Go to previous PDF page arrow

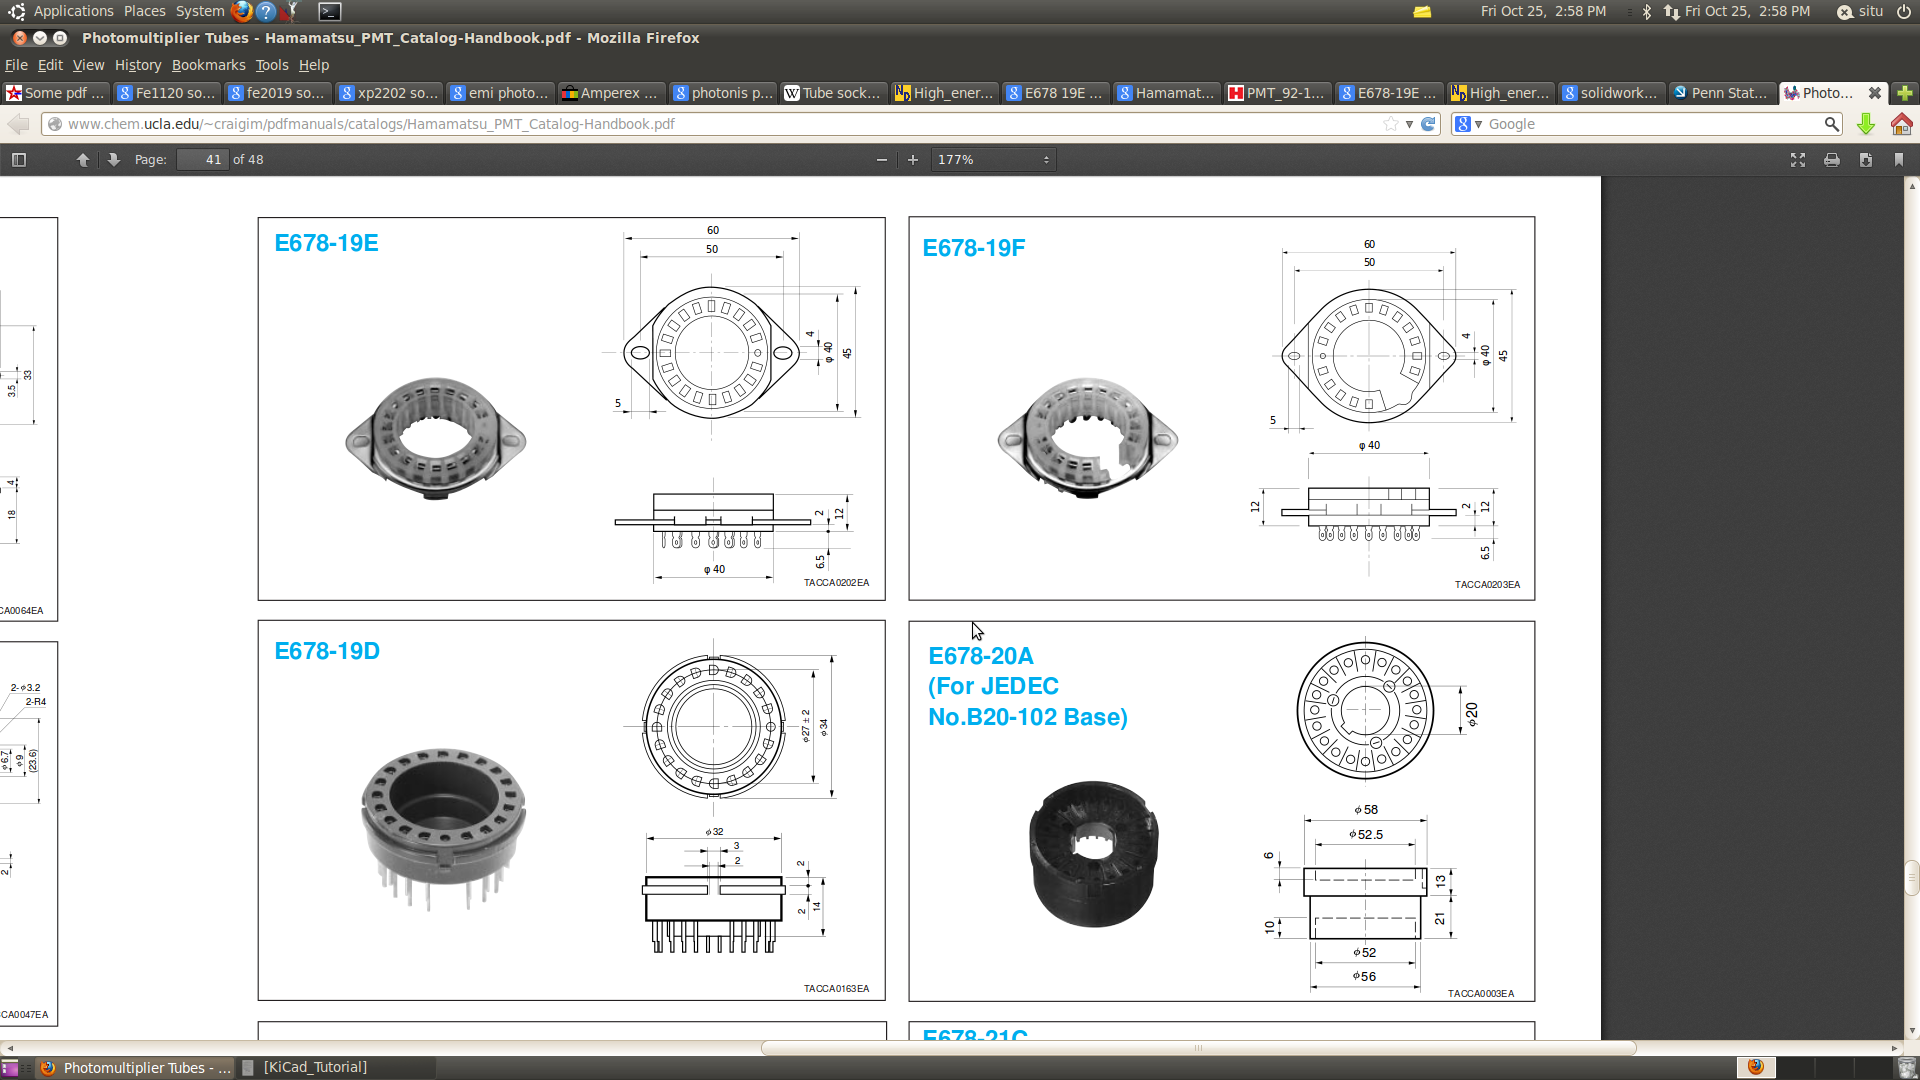coord(83,160)
